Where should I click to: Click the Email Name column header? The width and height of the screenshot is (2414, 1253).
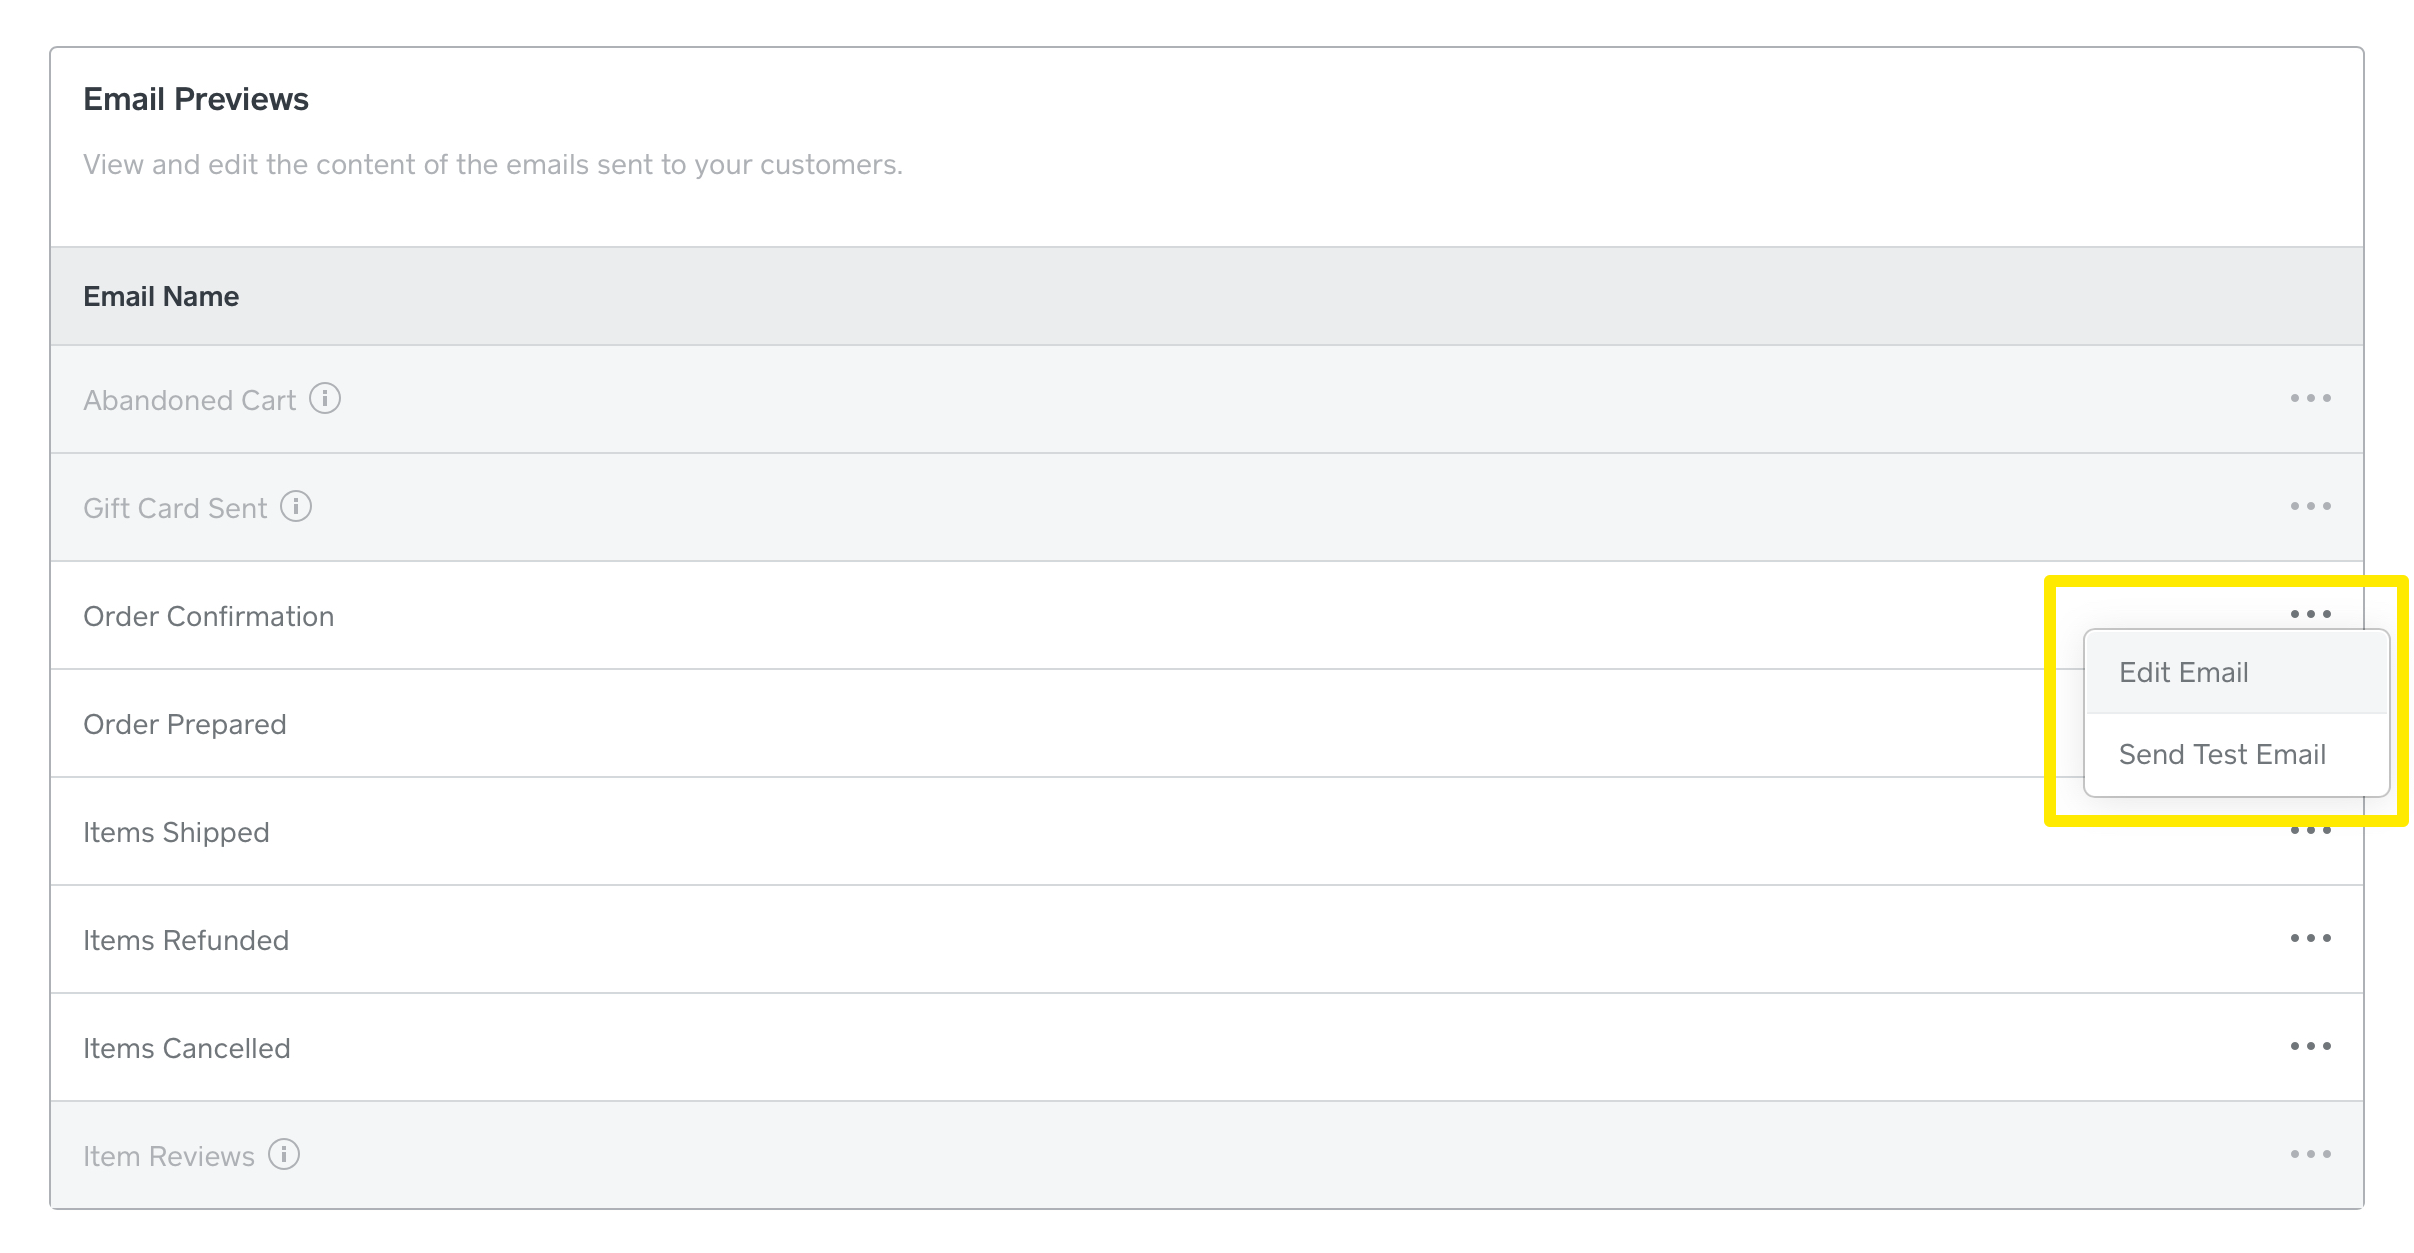pyautogui.click(x=161, y=296)
